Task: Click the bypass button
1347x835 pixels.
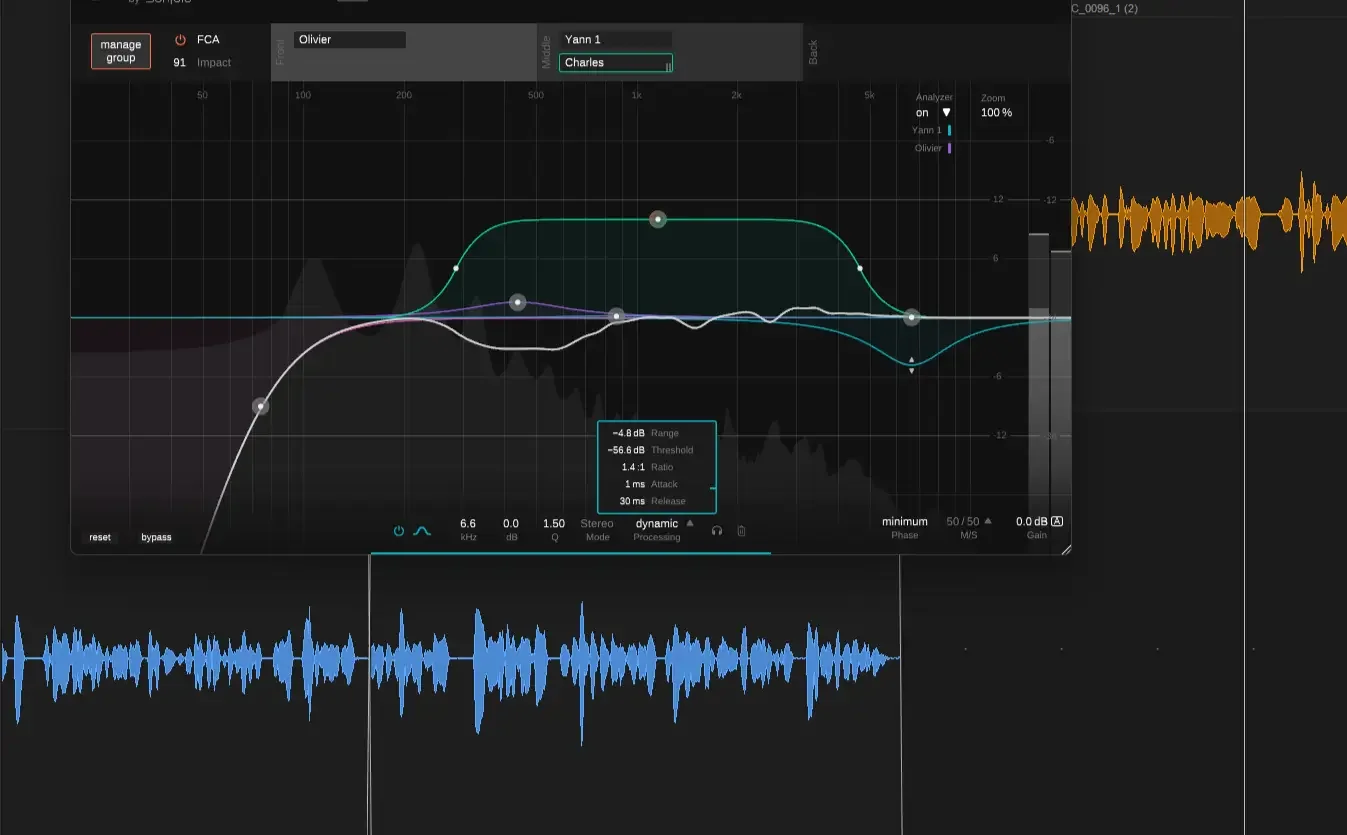Action: 156,537
